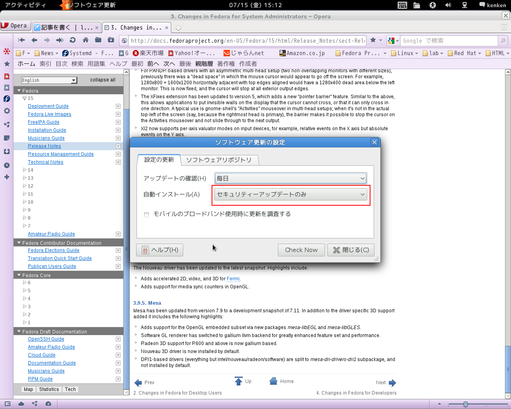Click the Forward arrow in Opera toolbar
The height and width of the screenshot is (409, 511).
coord(47,40)
